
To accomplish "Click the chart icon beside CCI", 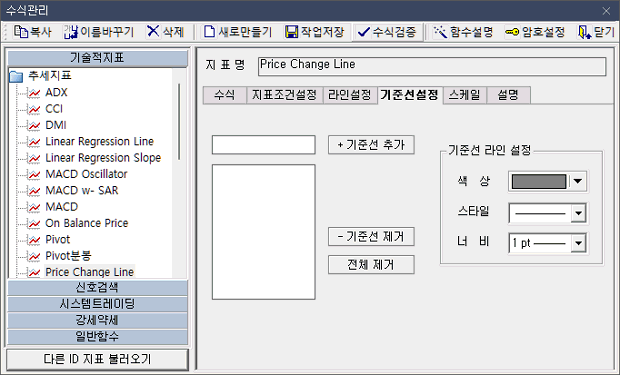I will coord(34,109).
